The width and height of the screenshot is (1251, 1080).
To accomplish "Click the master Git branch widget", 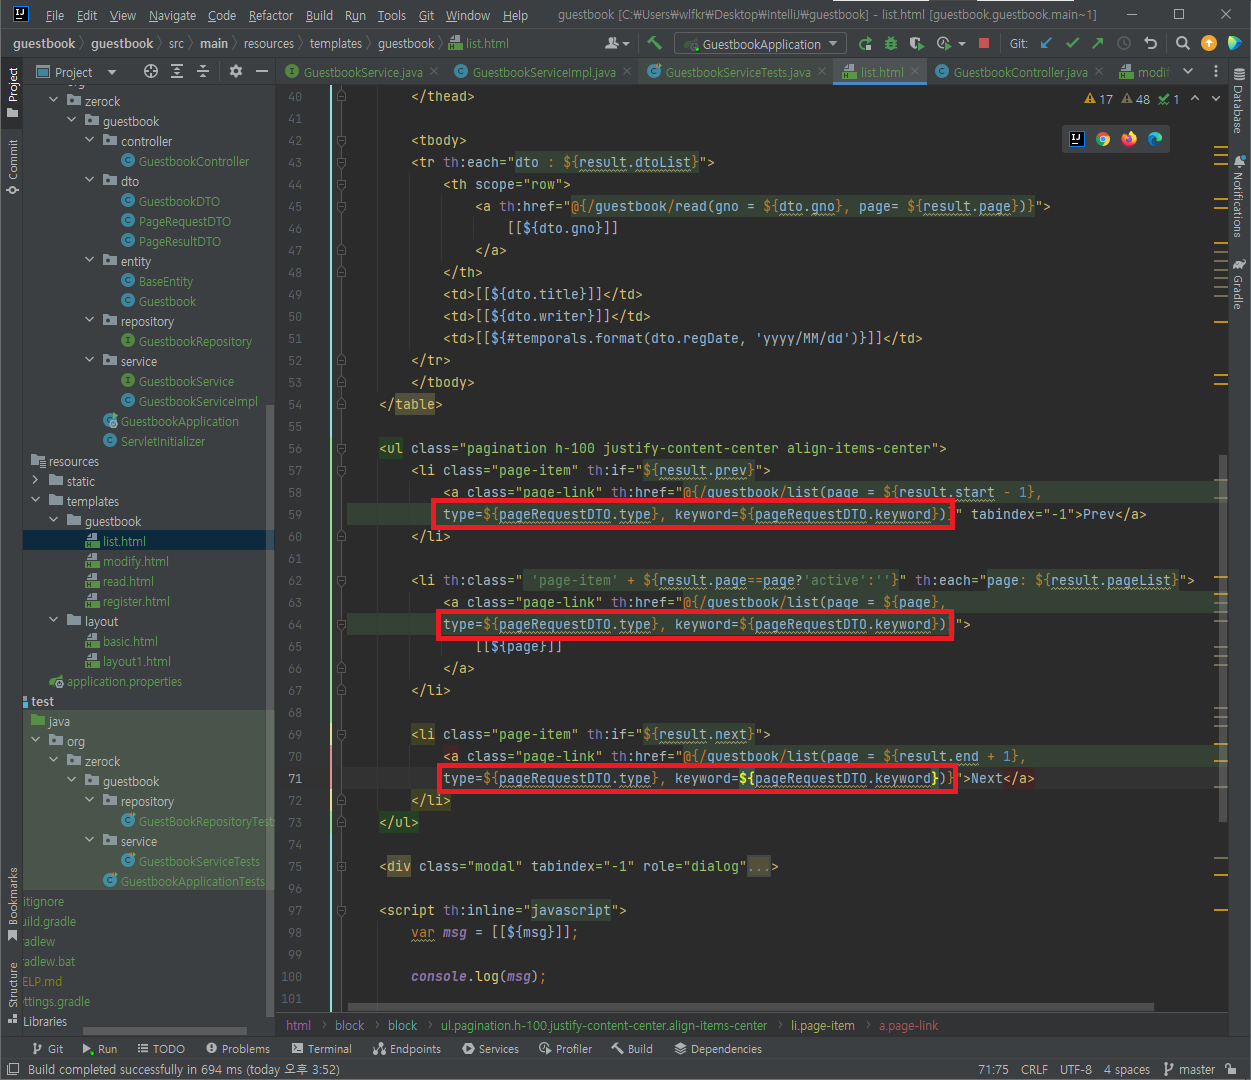I will [1189, 1069].
